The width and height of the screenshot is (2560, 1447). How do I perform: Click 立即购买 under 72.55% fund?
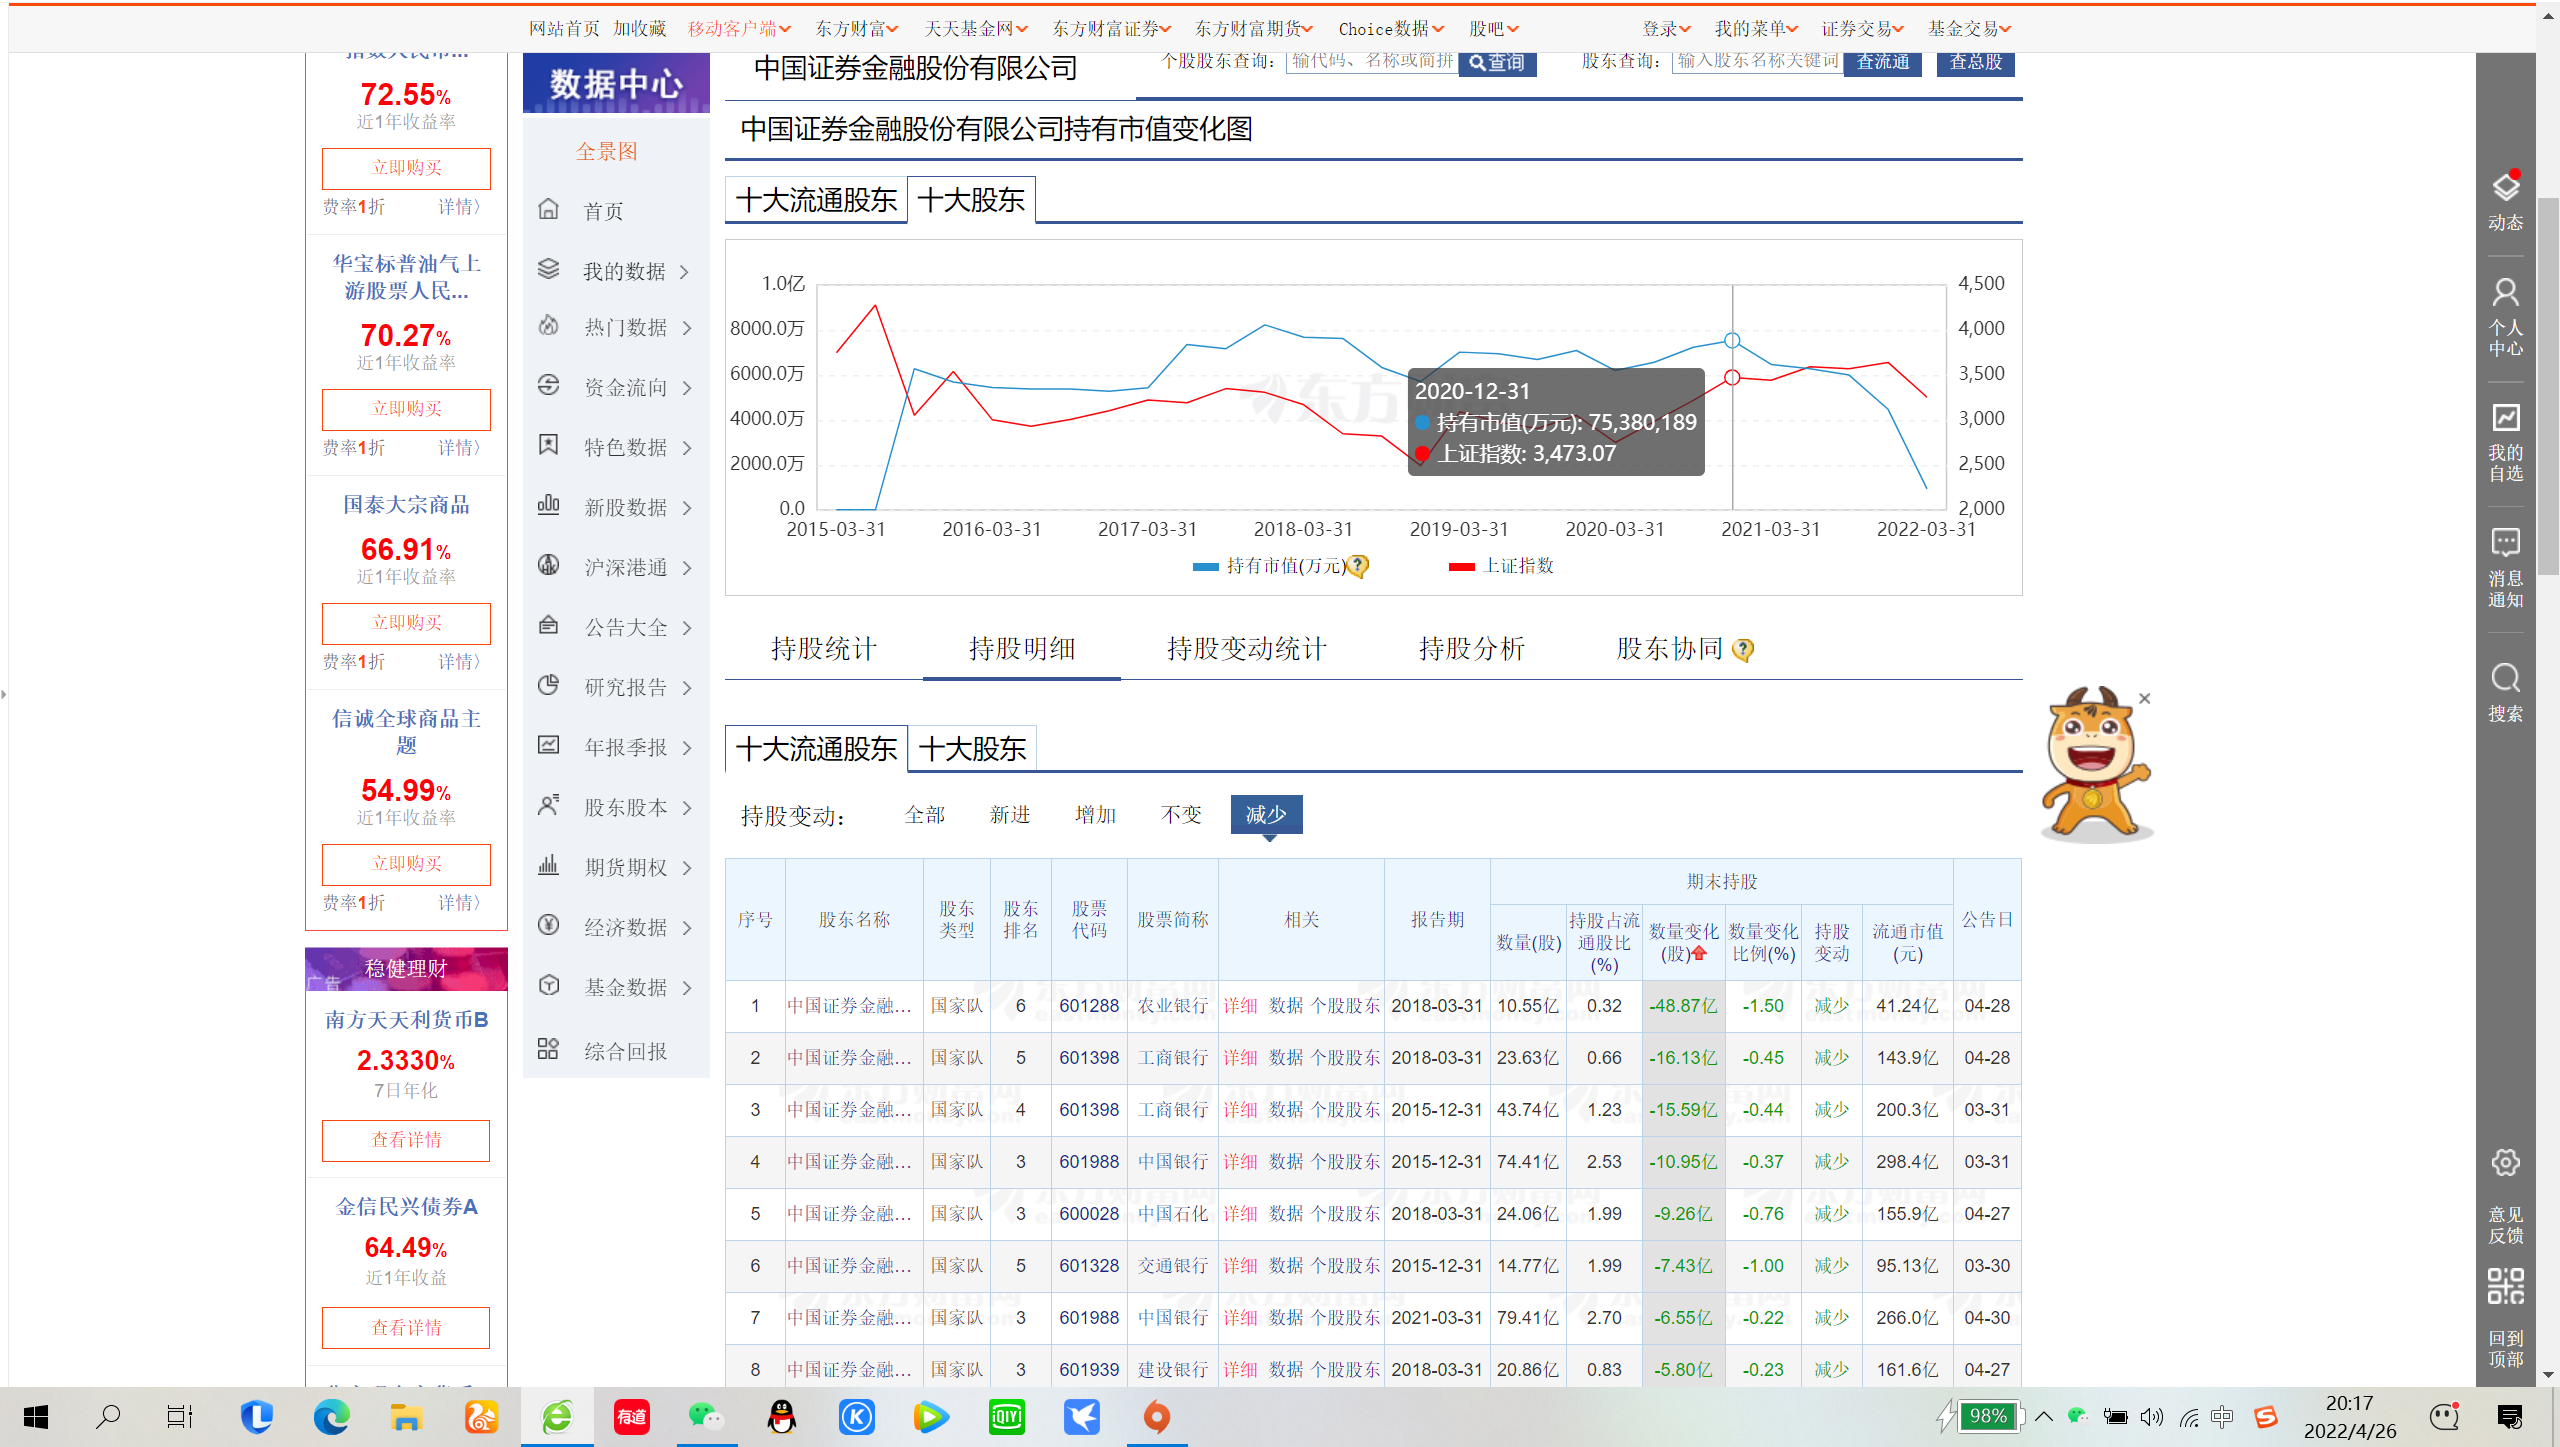click(406, 168)
